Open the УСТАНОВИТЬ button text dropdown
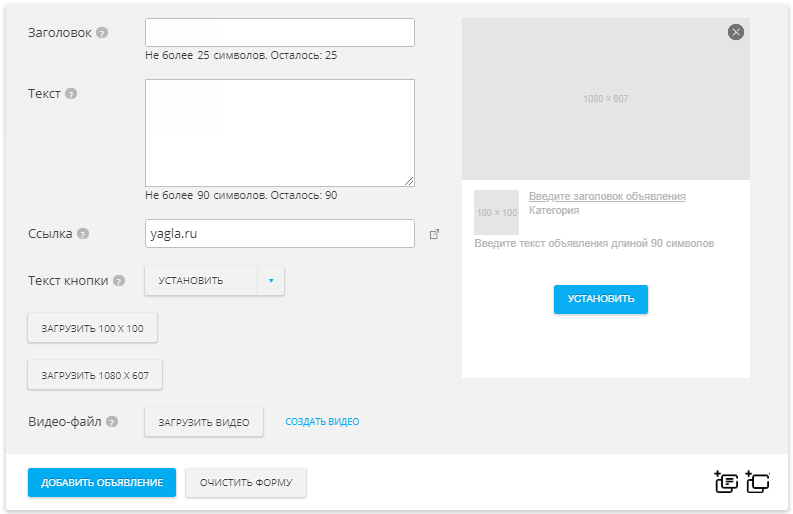Screen dimensions: 793x514 (x=214, y=281)
